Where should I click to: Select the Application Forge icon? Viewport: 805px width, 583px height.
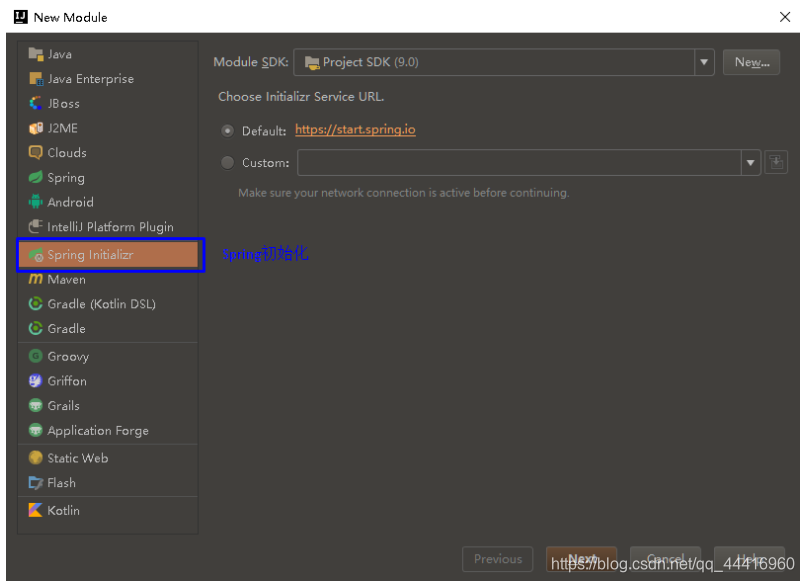pos(35,430)
